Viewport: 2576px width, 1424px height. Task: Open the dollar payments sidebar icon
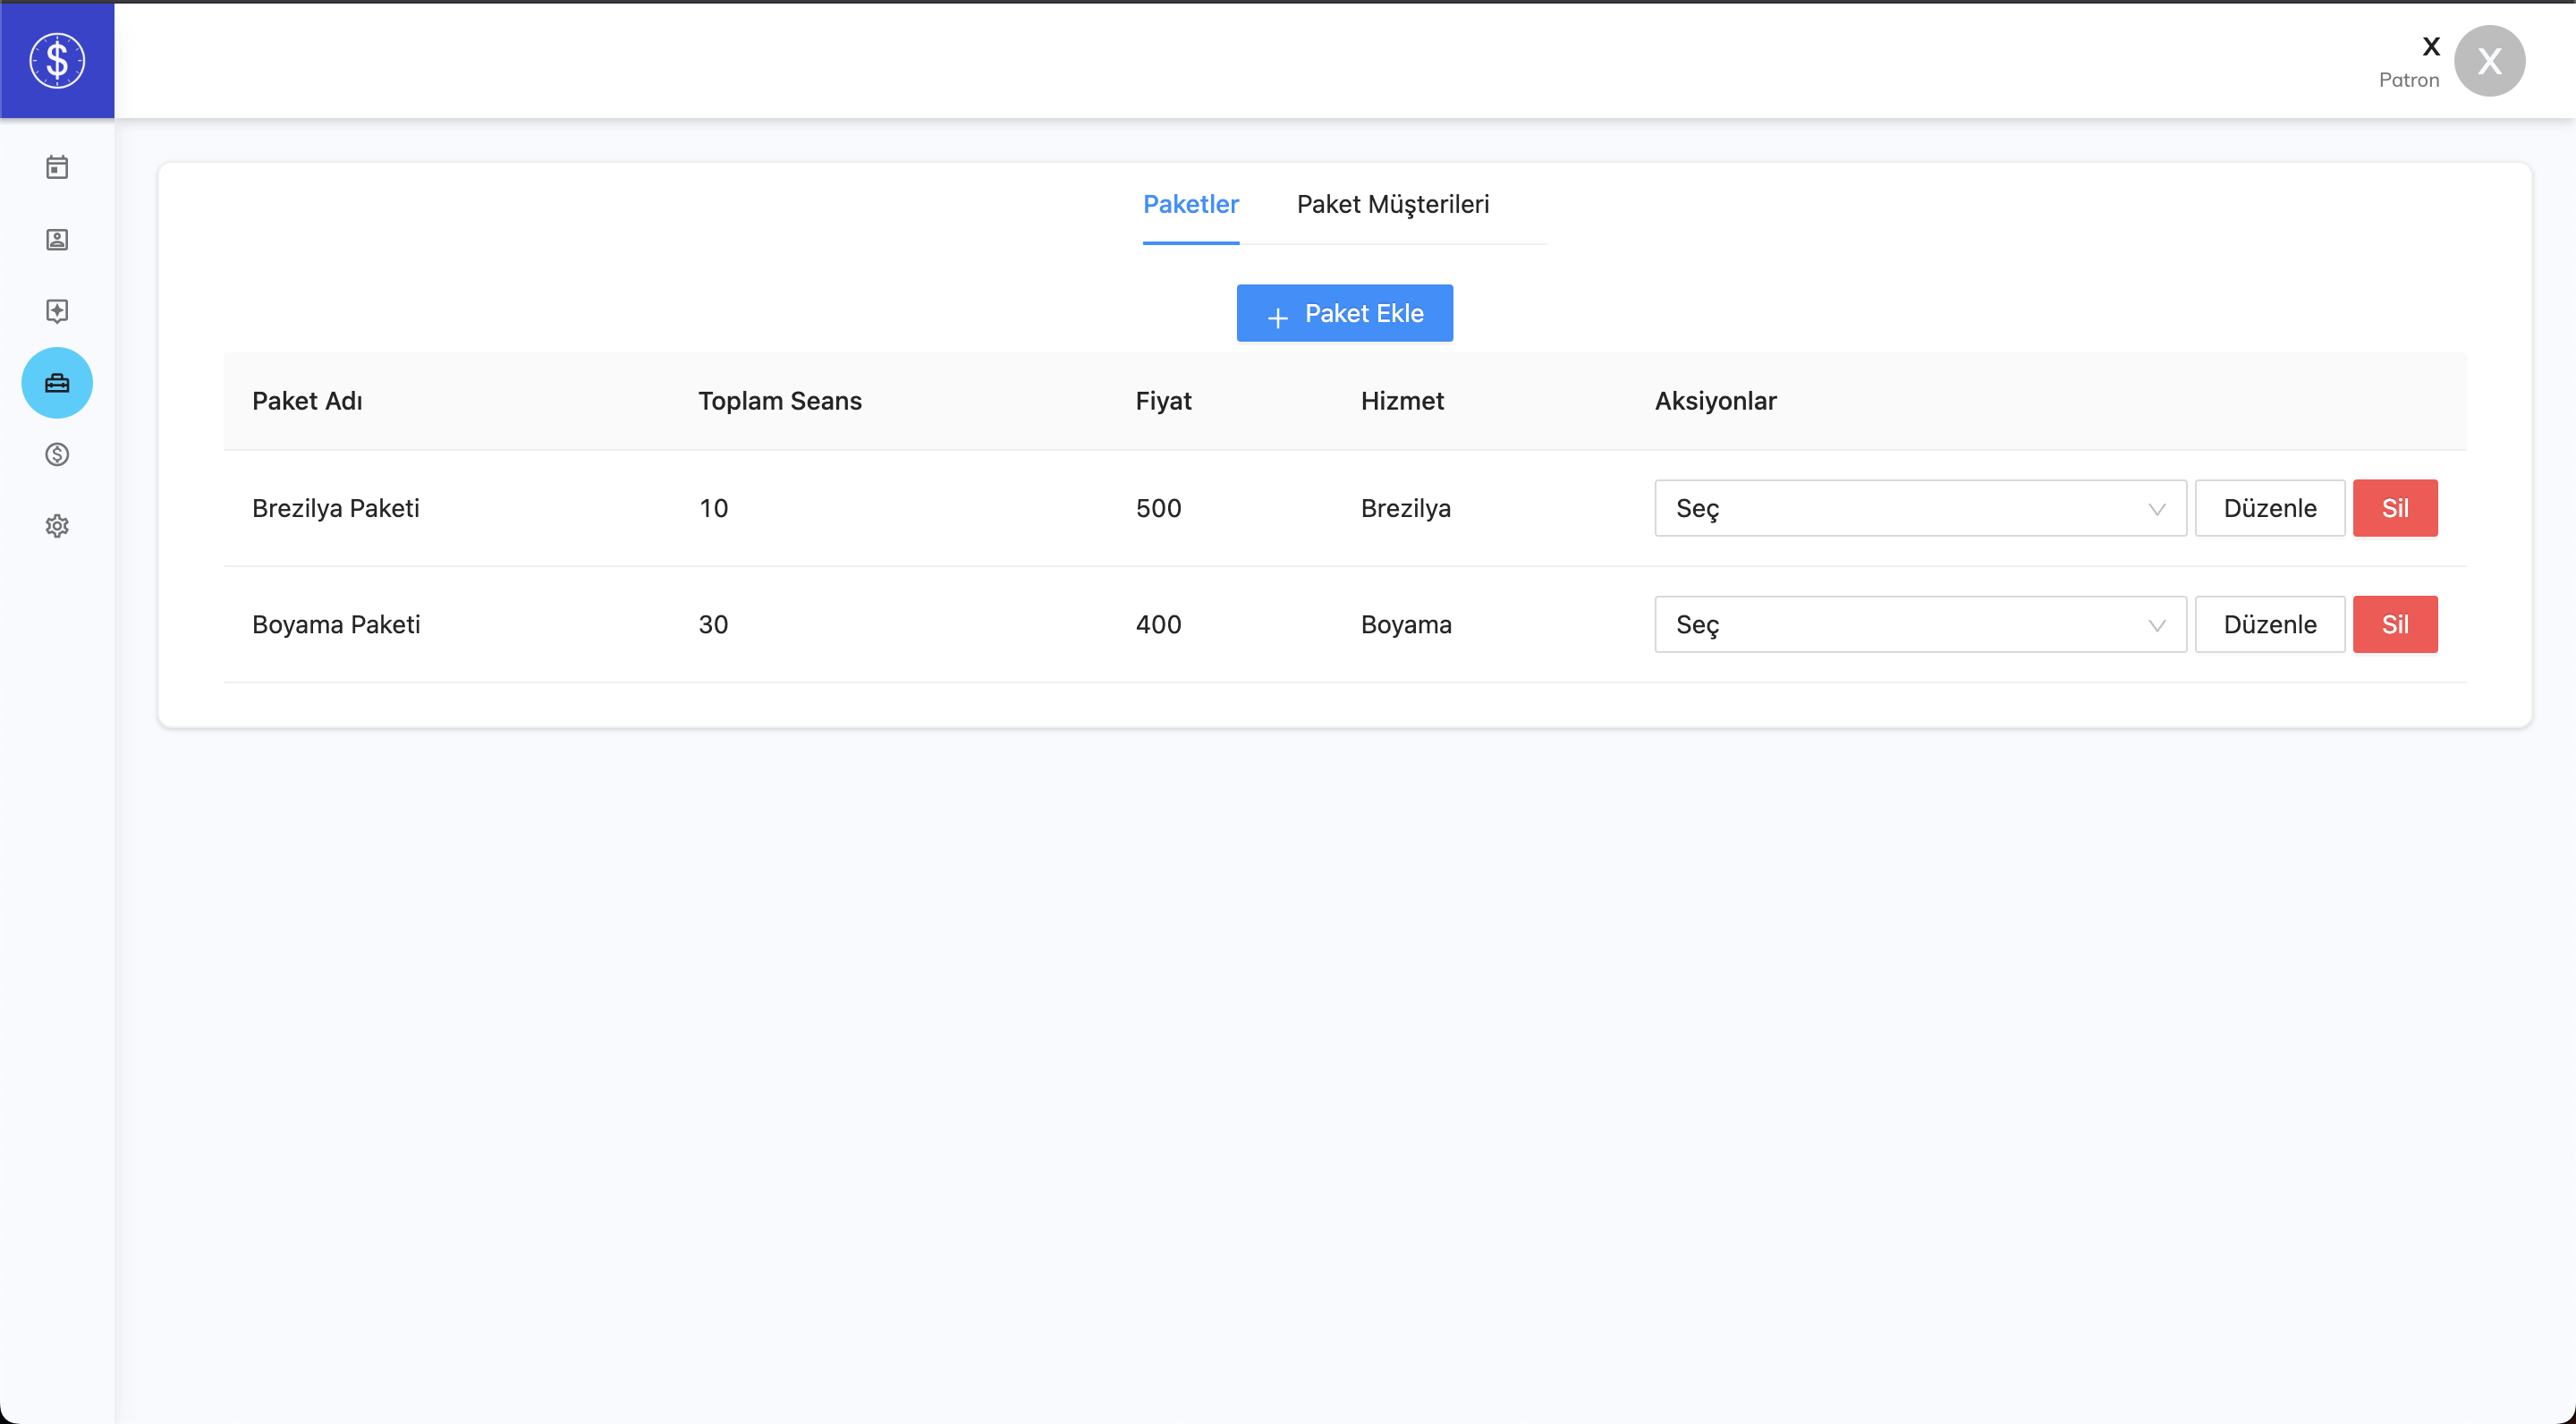coord(57,455)
